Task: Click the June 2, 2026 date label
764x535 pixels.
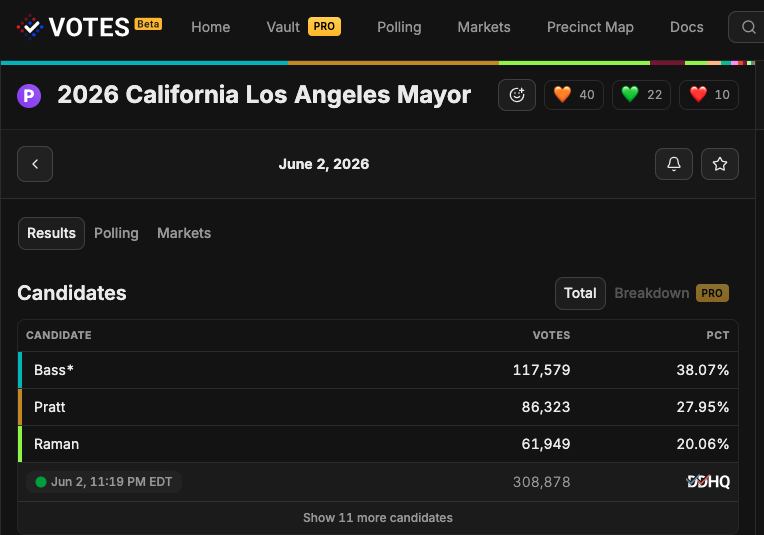Action: tap(324, 164)
